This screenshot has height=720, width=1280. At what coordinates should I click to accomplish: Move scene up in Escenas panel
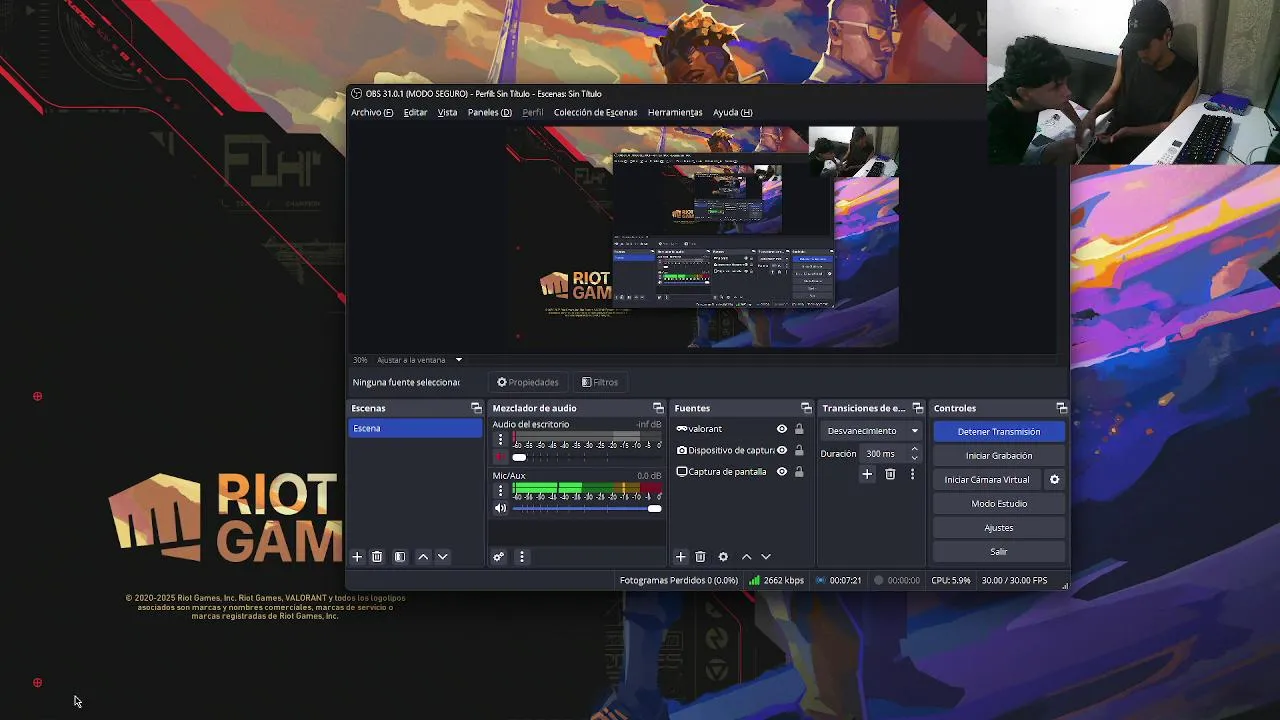coord(423,557)
